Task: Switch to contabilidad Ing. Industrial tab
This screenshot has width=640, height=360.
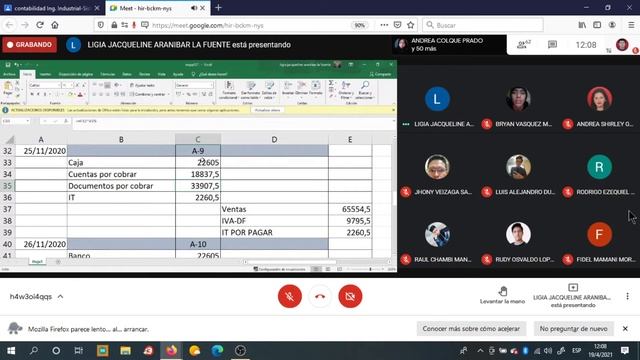Action: coord(51,8)
